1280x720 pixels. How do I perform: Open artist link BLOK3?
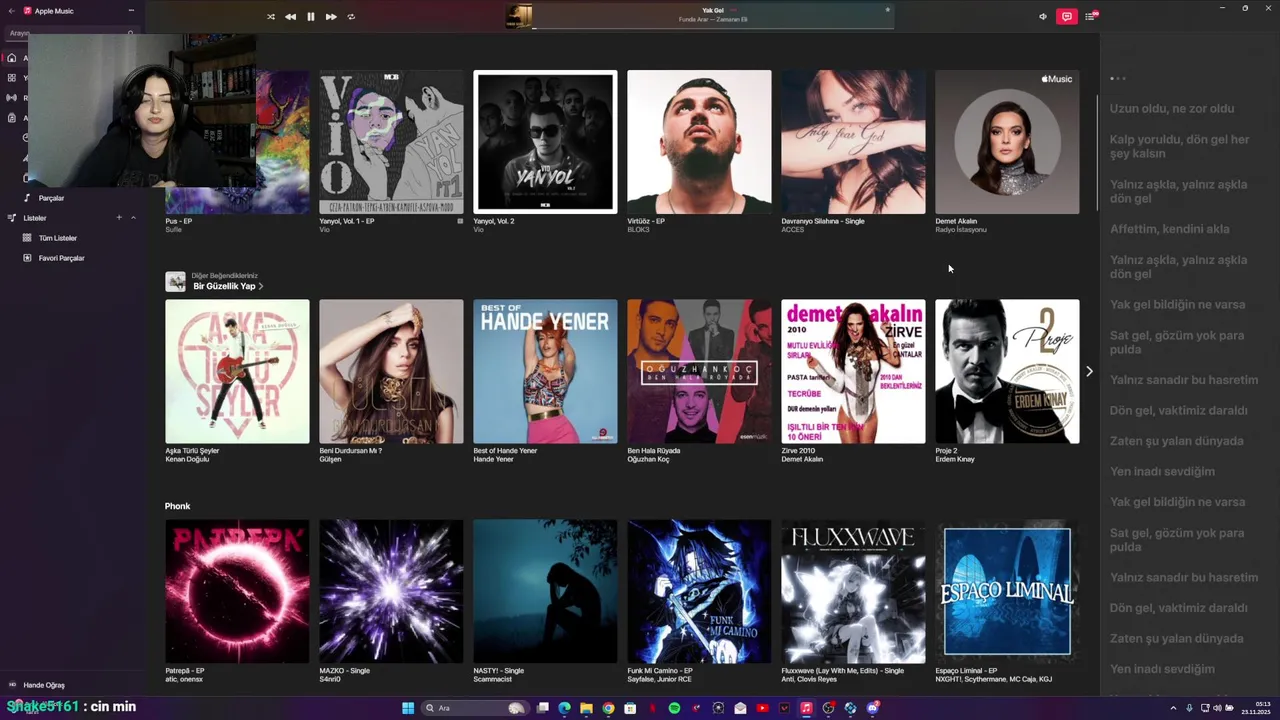pos(638,230)
